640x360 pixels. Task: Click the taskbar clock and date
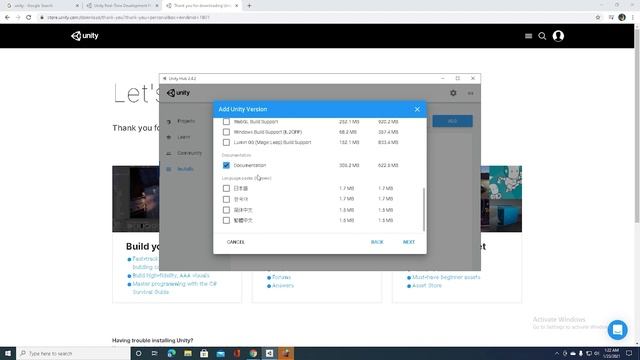point(611,353)
